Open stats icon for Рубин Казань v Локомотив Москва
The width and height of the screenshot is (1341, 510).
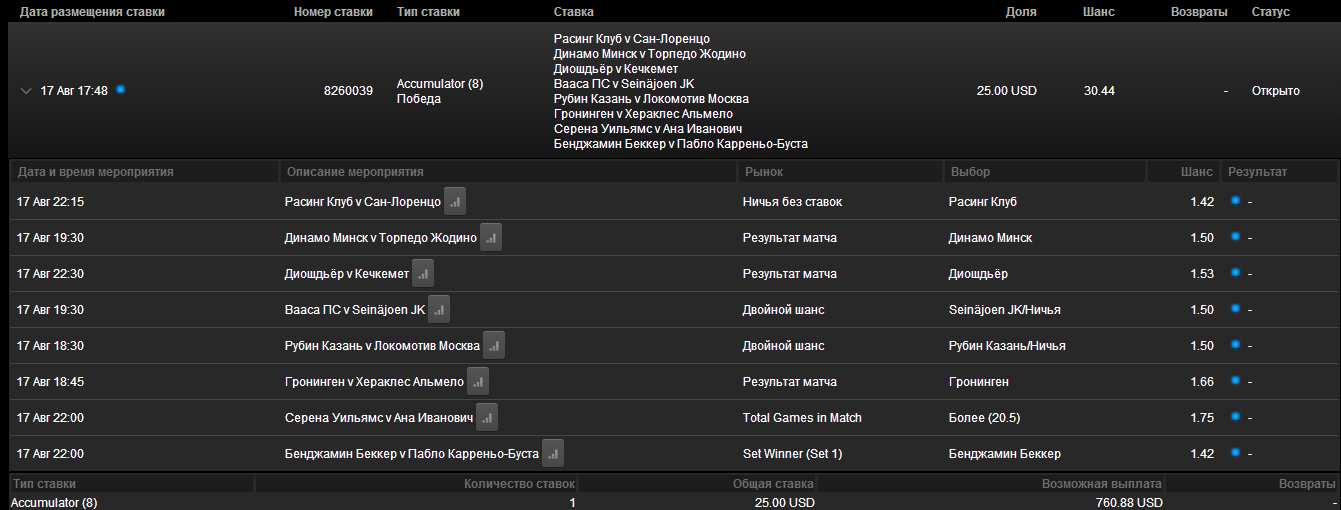[x=494, y=345]
